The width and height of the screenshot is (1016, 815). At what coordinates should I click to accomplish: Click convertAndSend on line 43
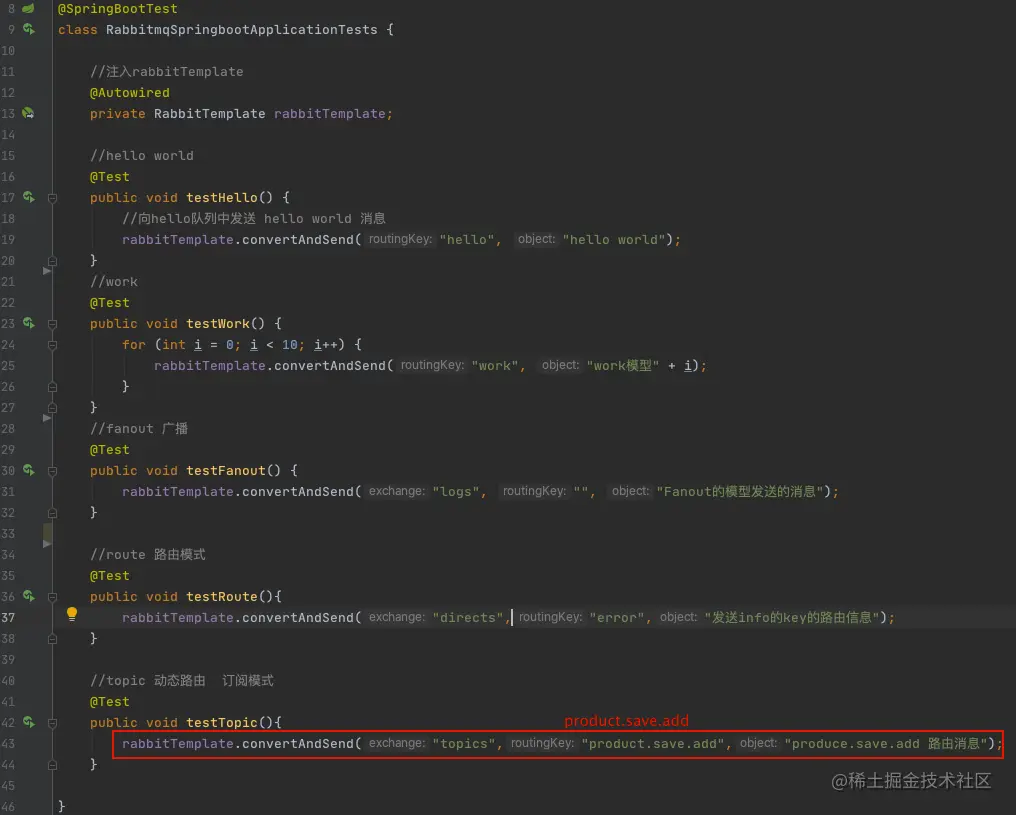coord(298,744)
